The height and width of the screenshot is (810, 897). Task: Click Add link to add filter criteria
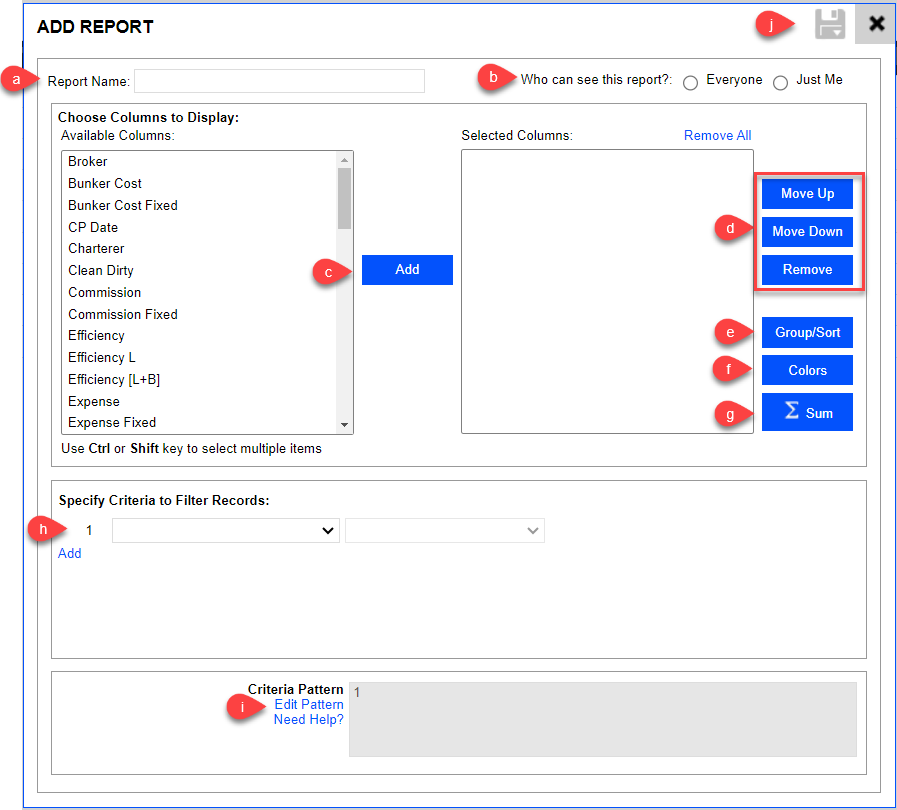click(69, 553)
